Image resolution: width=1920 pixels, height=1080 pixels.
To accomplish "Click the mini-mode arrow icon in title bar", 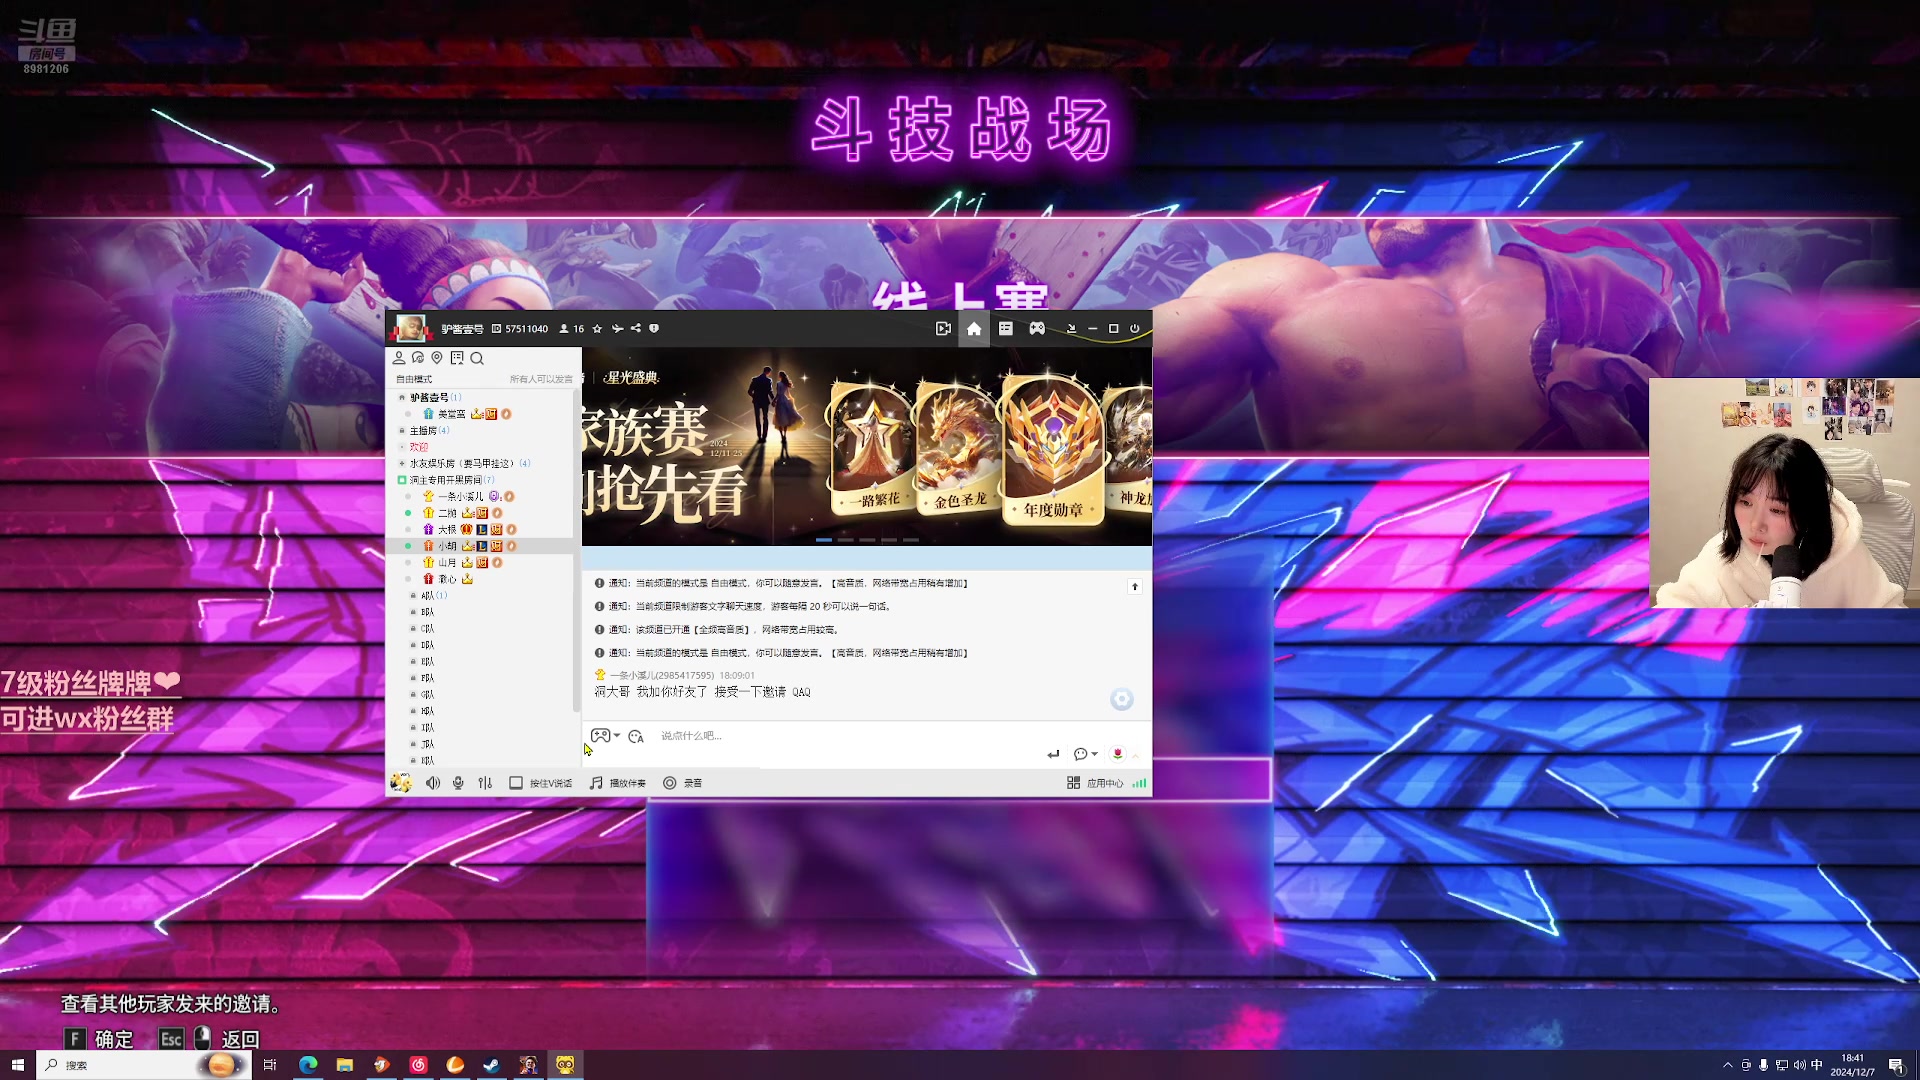I will [1071, 329].
